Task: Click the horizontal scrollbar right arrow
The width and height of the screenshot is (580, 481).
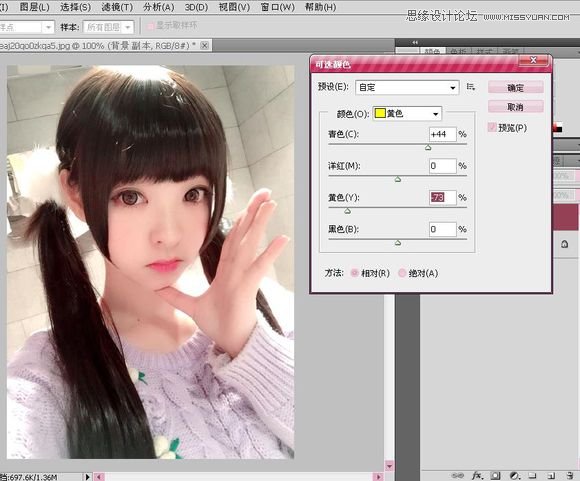Action: tap(378, 477)
